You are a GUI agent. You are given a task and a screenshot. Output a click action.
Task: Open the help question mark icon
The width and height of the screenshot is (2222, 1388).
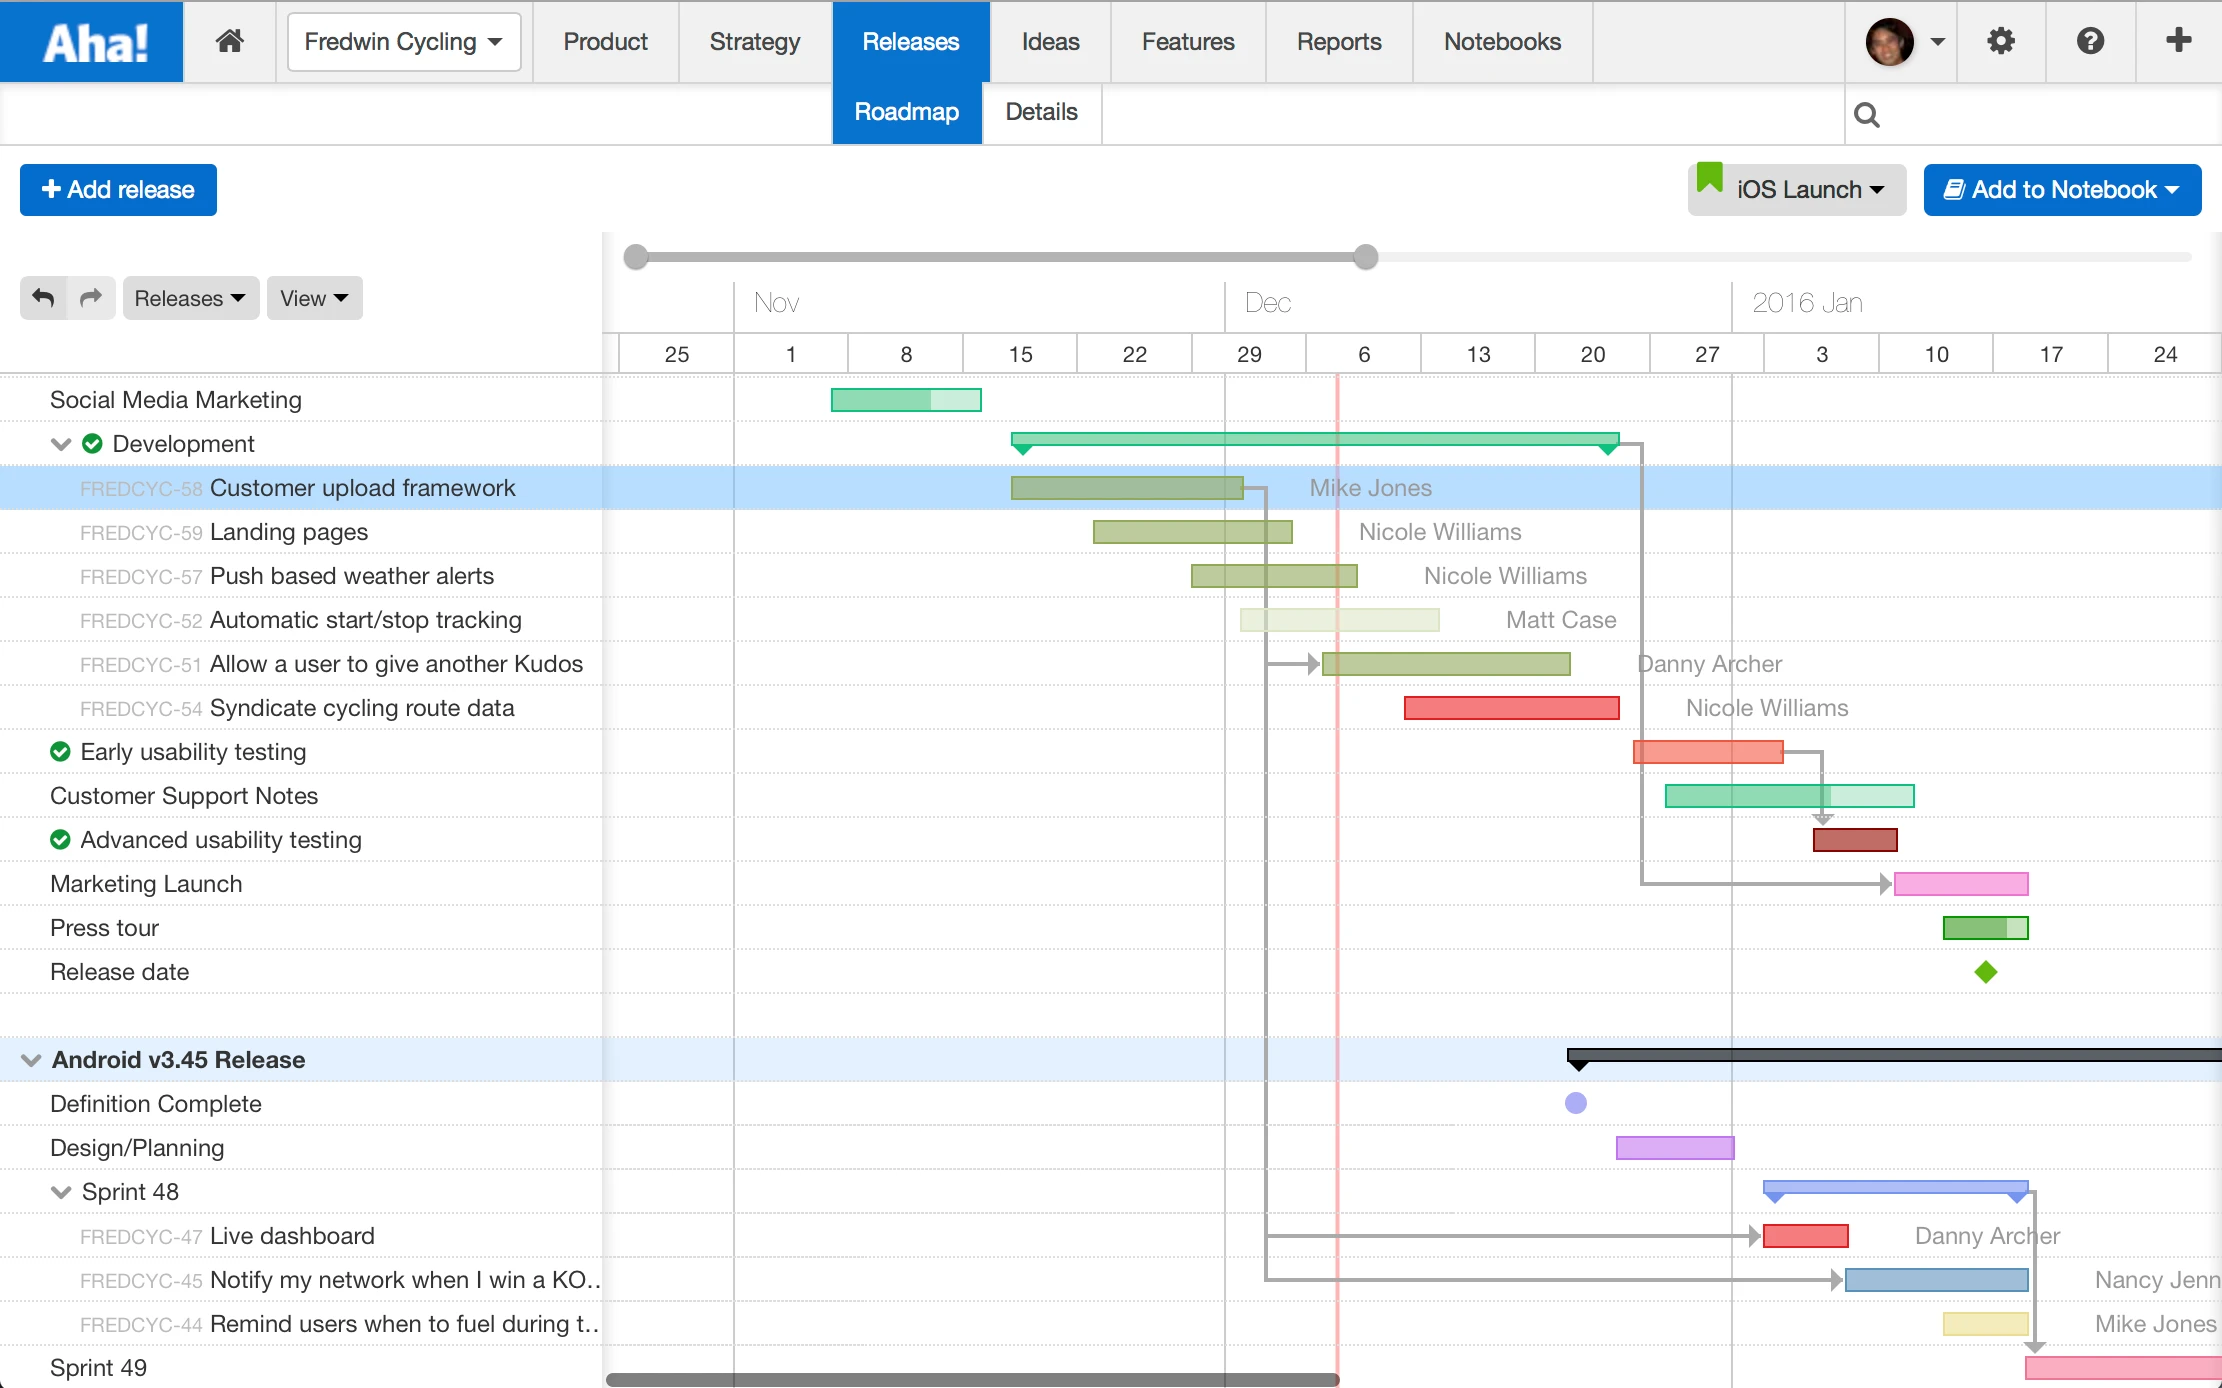click(2090, 41)
